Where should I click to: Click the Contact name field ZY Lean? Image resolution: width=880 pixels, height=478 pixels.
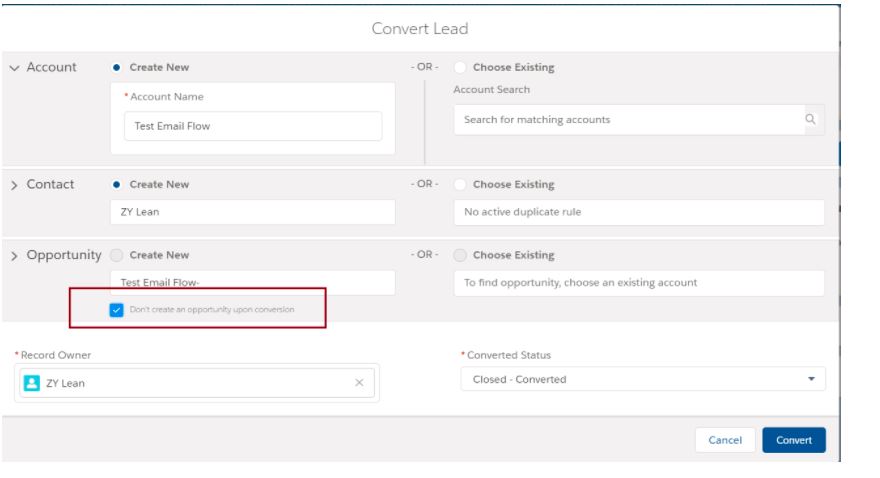[x=252, y=212]
